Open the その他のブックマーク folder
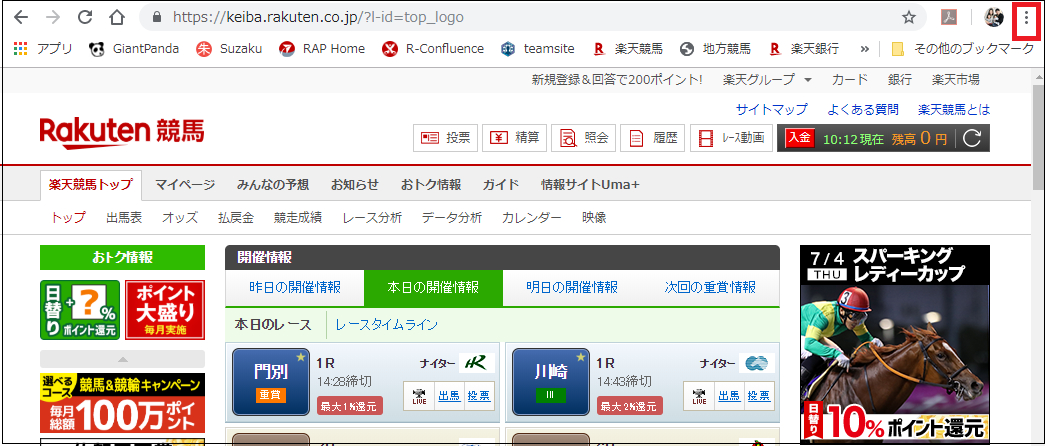The image size is (1045, 446). tap(964, 49)
